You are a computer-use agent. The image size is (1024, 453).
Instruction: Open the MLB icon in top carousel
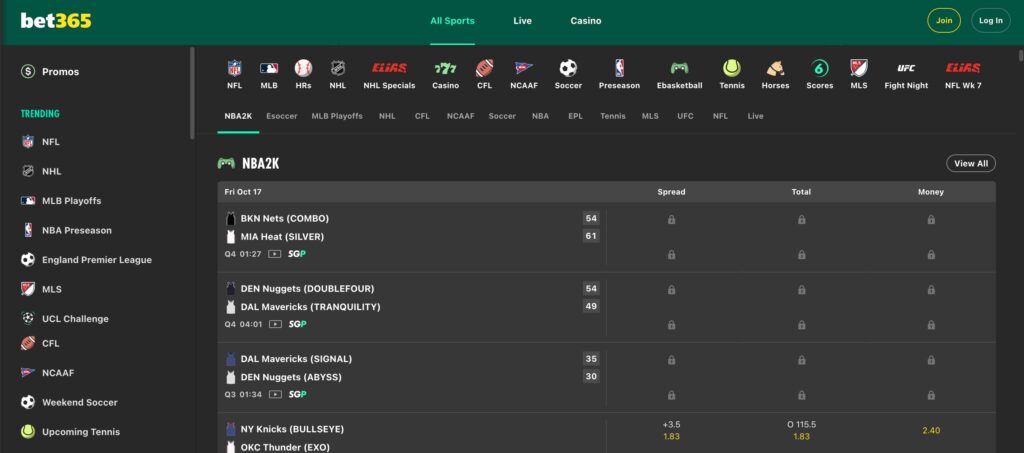269,69
